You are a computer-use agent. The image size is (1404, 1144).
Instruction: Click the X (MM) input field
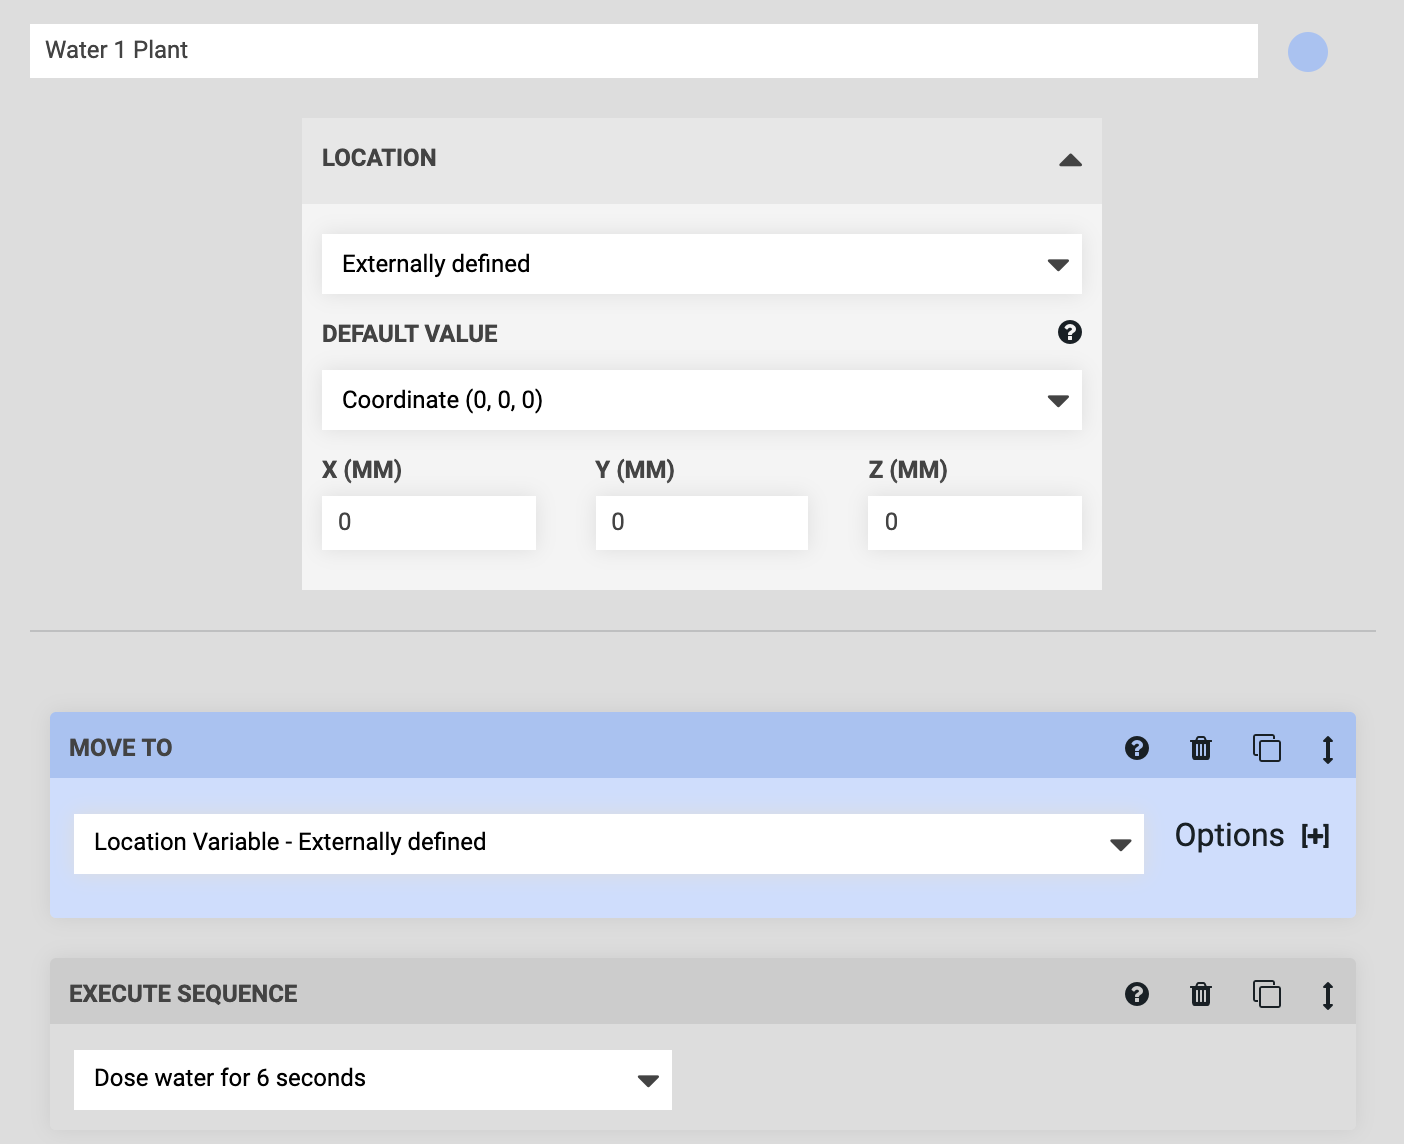coord(428,523)
